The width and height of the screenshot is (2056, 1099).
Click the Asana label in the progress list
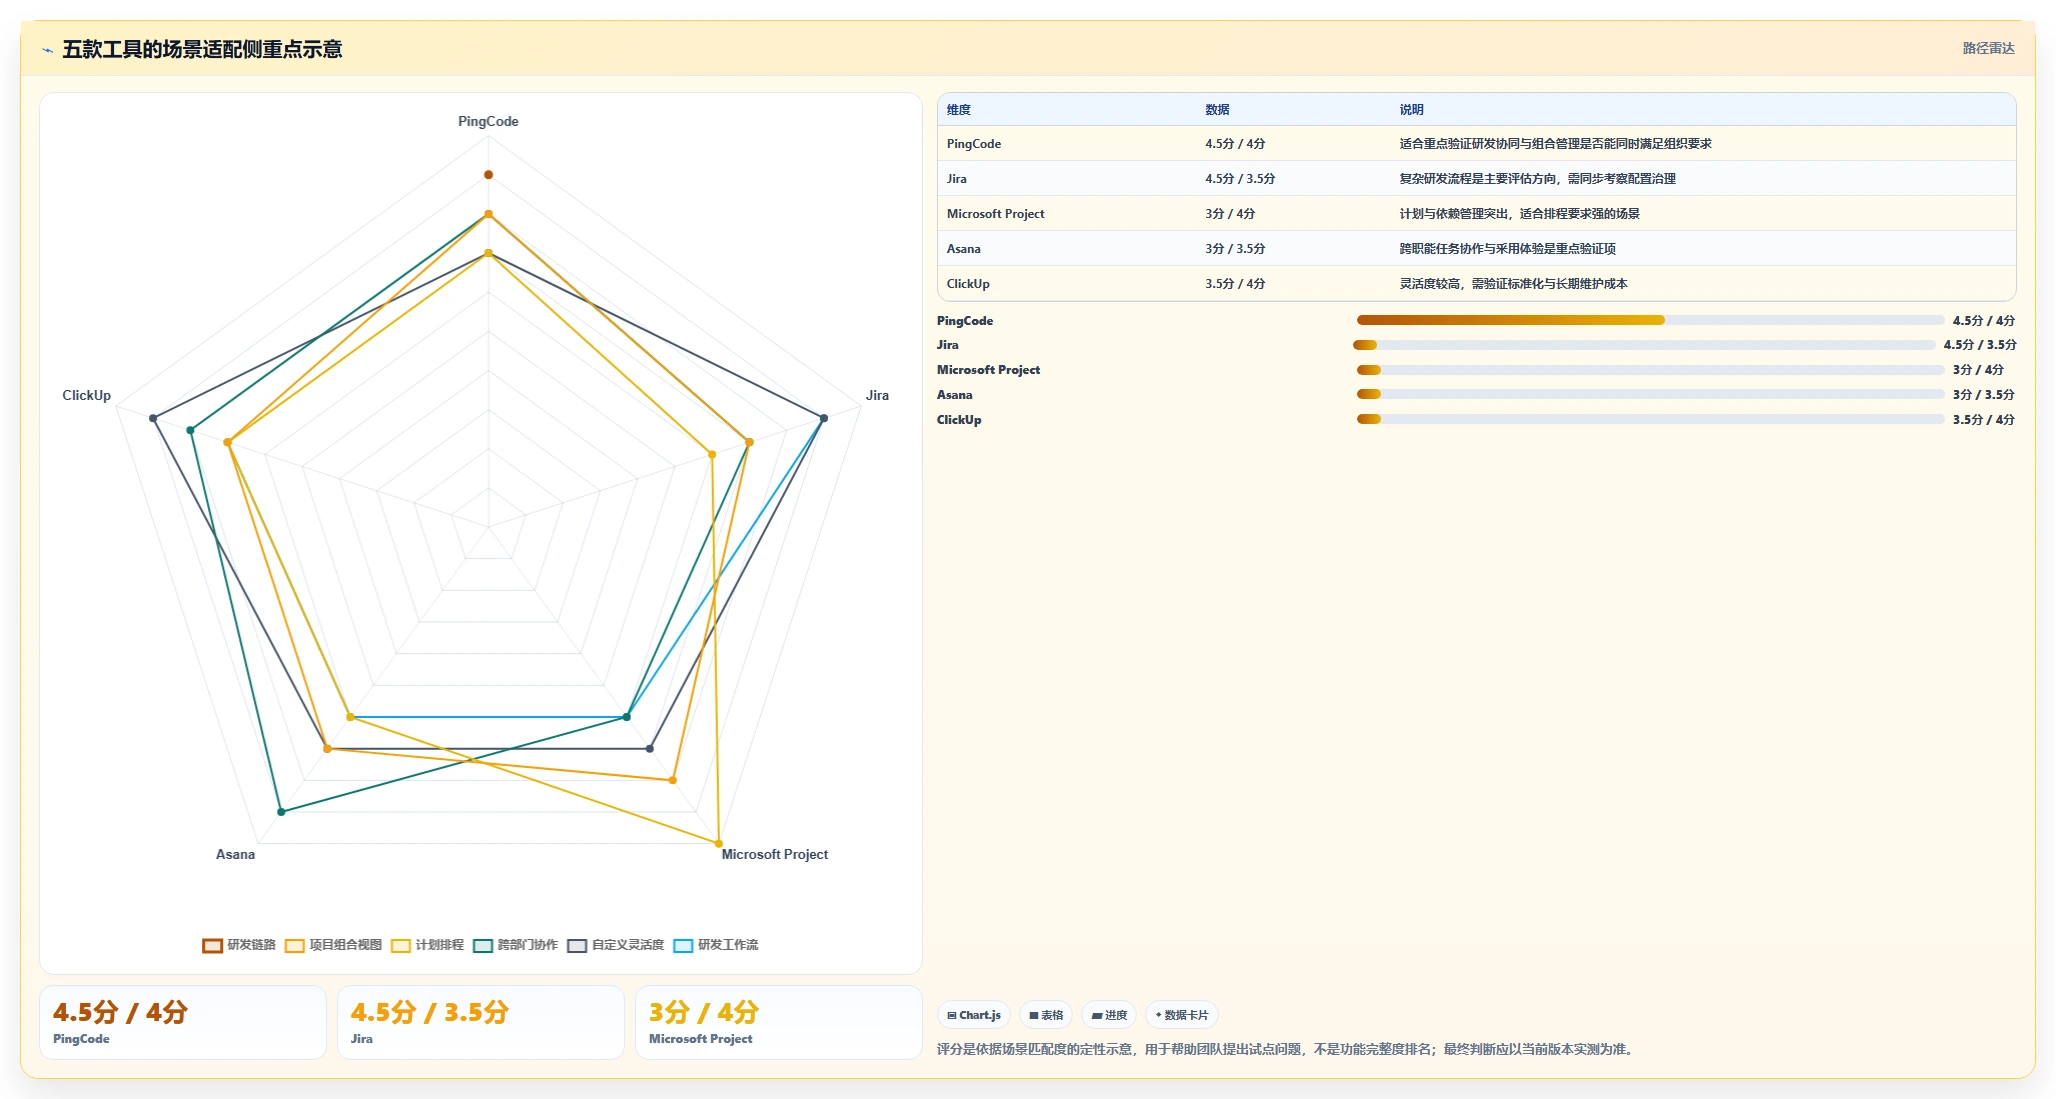(955, 395)
